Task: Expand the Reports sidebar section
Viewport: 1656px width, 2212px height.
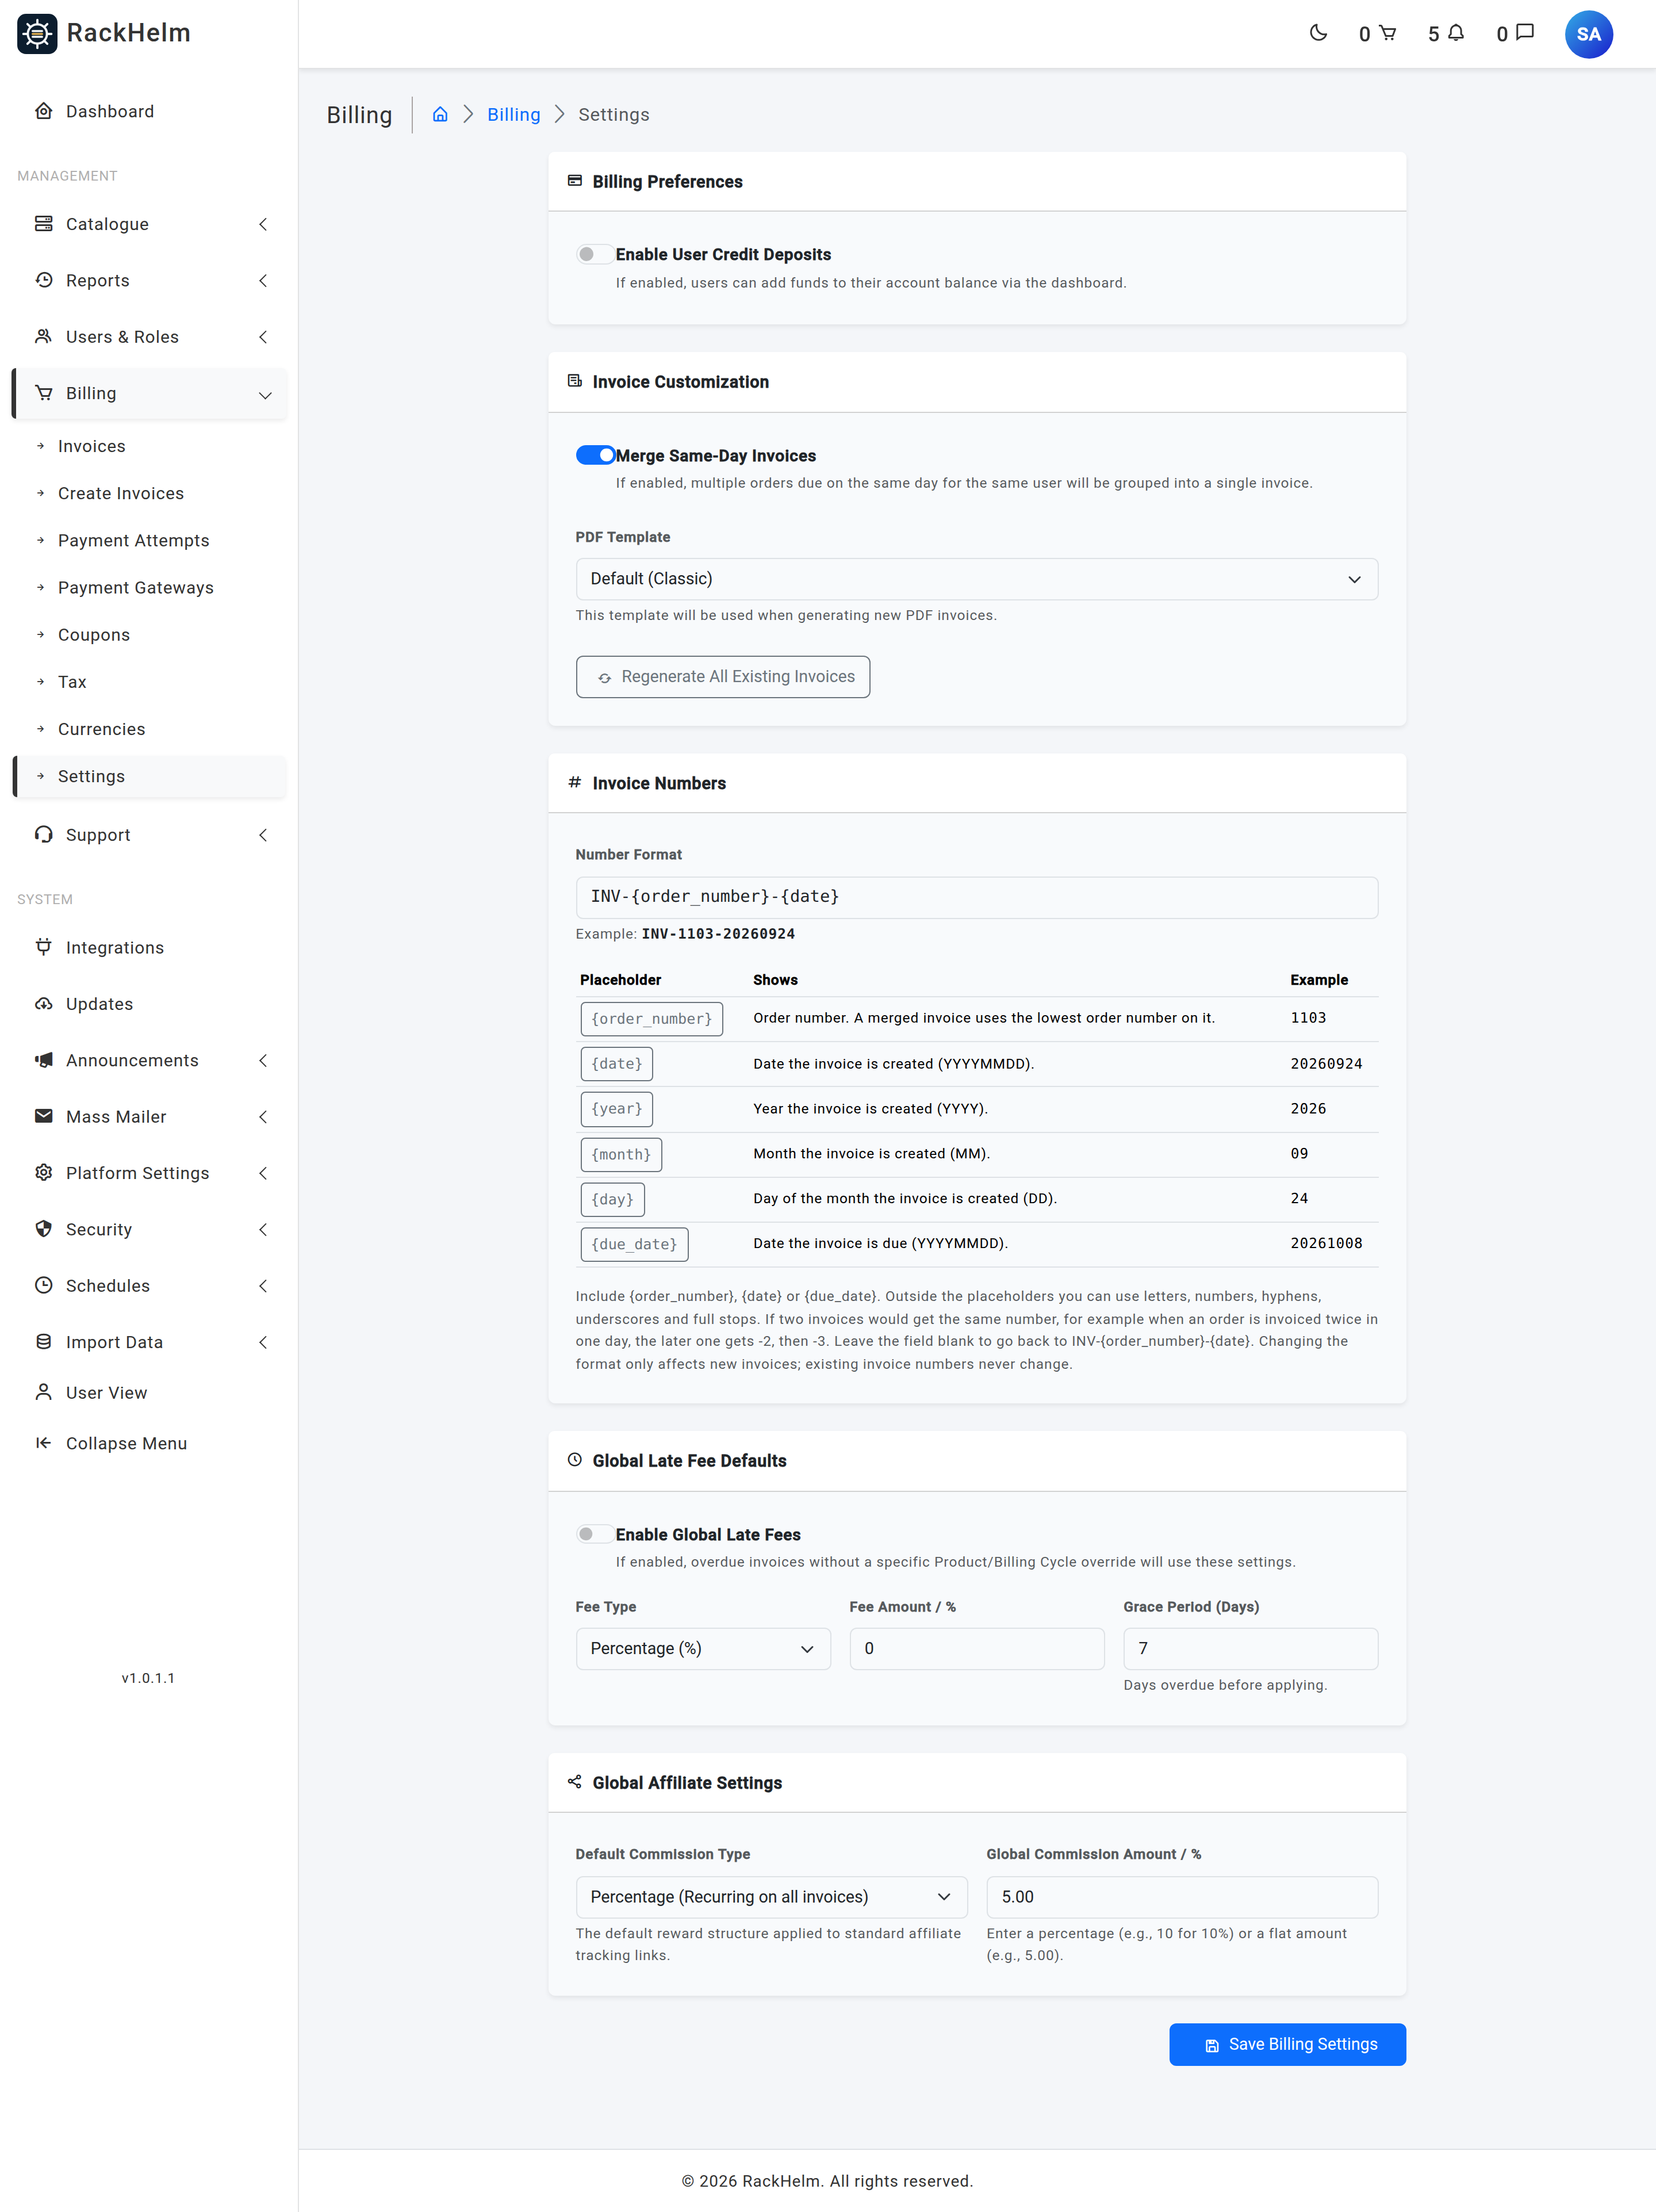Action: pyautogui.click(x=150, y=280)
